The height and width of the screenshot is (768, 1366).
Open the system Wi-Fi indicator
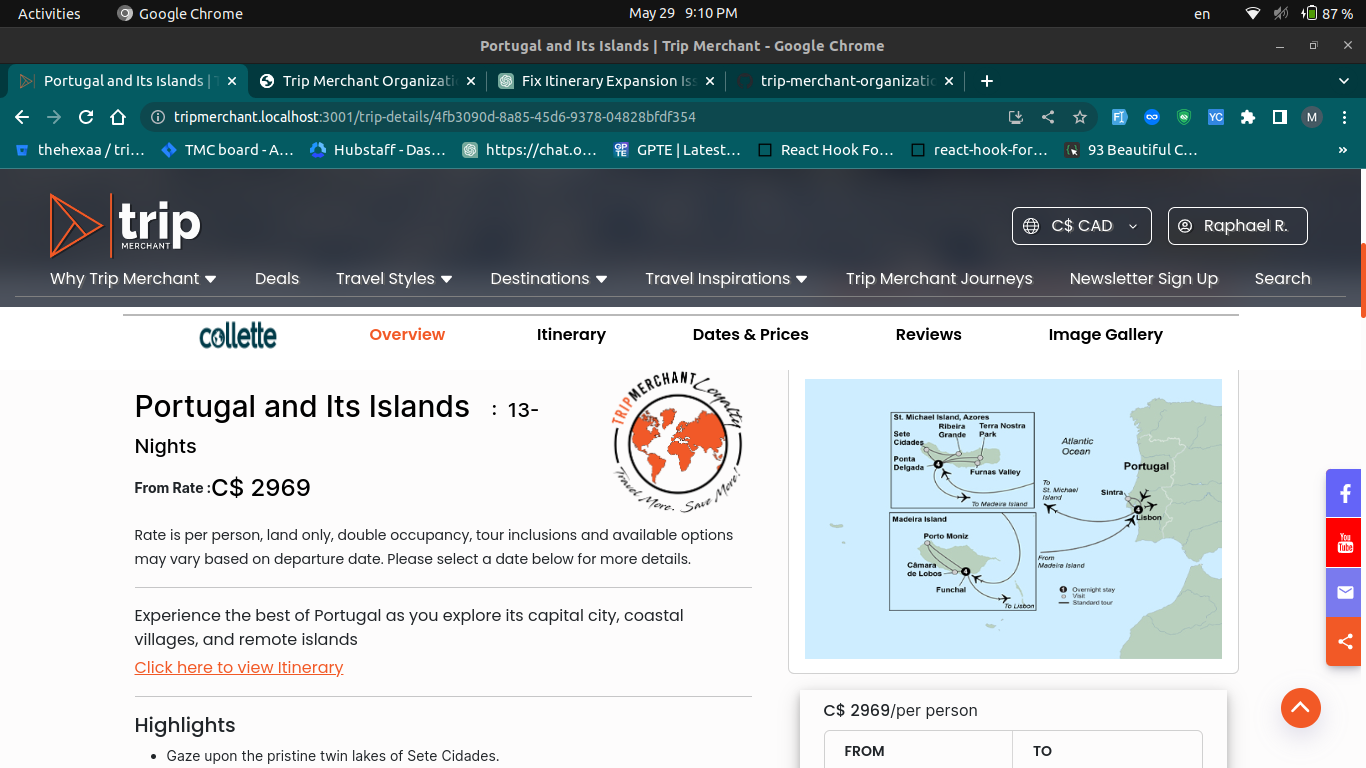[x=1253, y=14]
